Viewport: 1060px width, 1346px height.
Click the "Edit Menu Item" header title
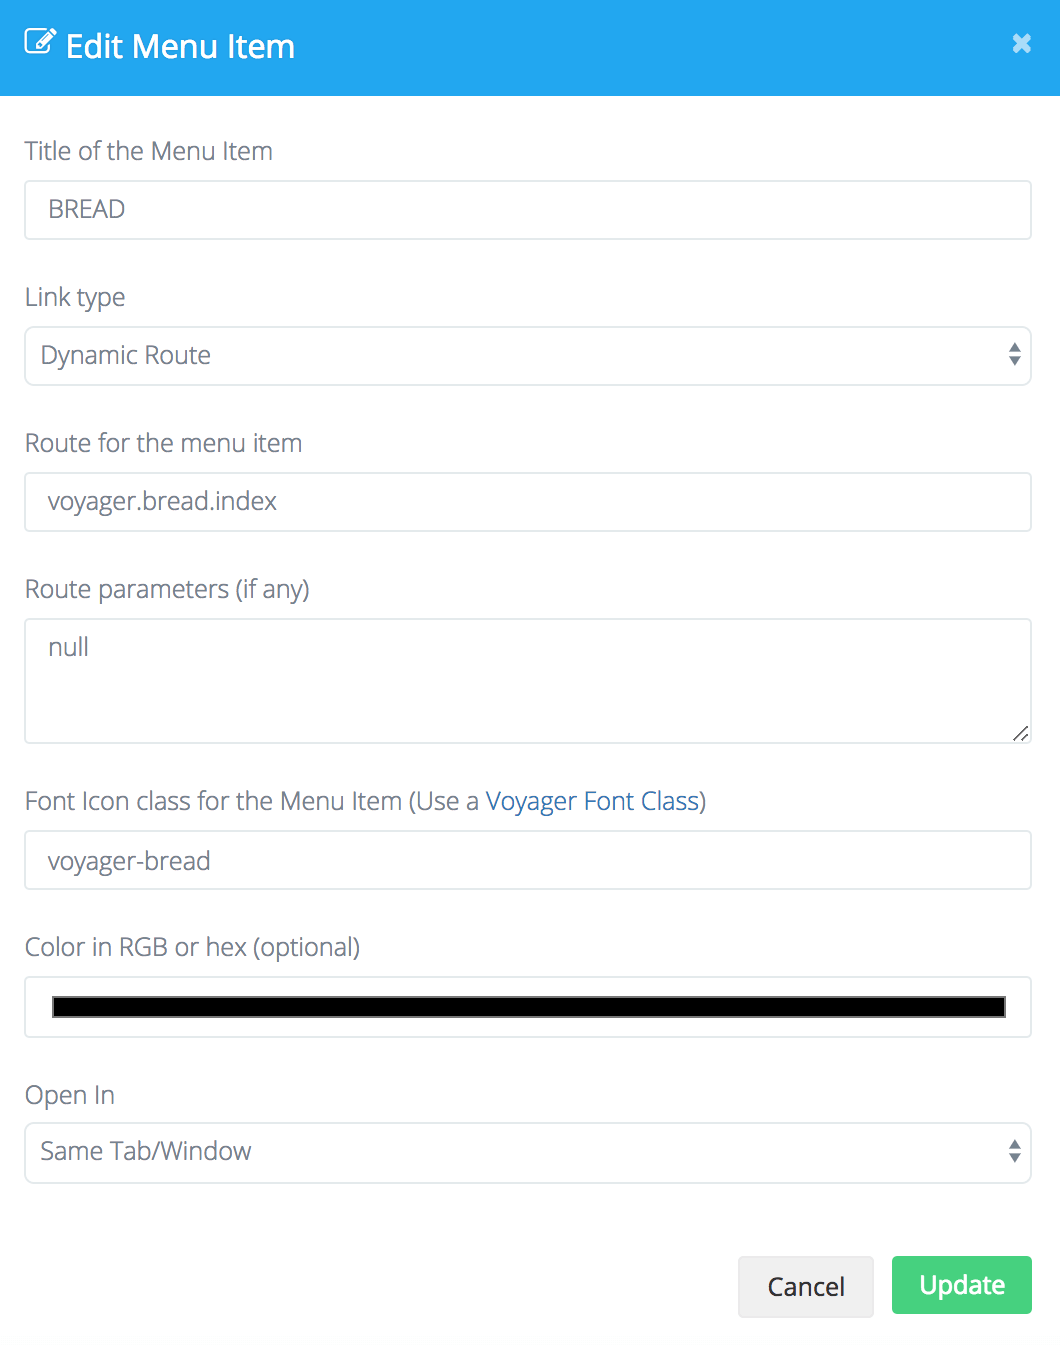[180, 47]
